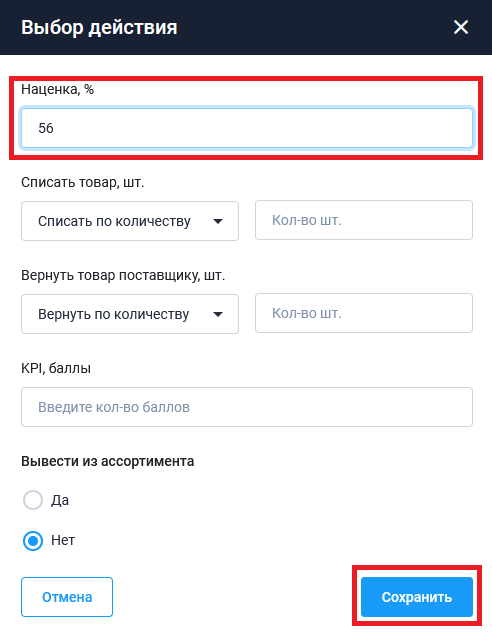Click the arrow of the Списать dropdown
The width and height of the screenshot is (492, 640).
[218, 221]
